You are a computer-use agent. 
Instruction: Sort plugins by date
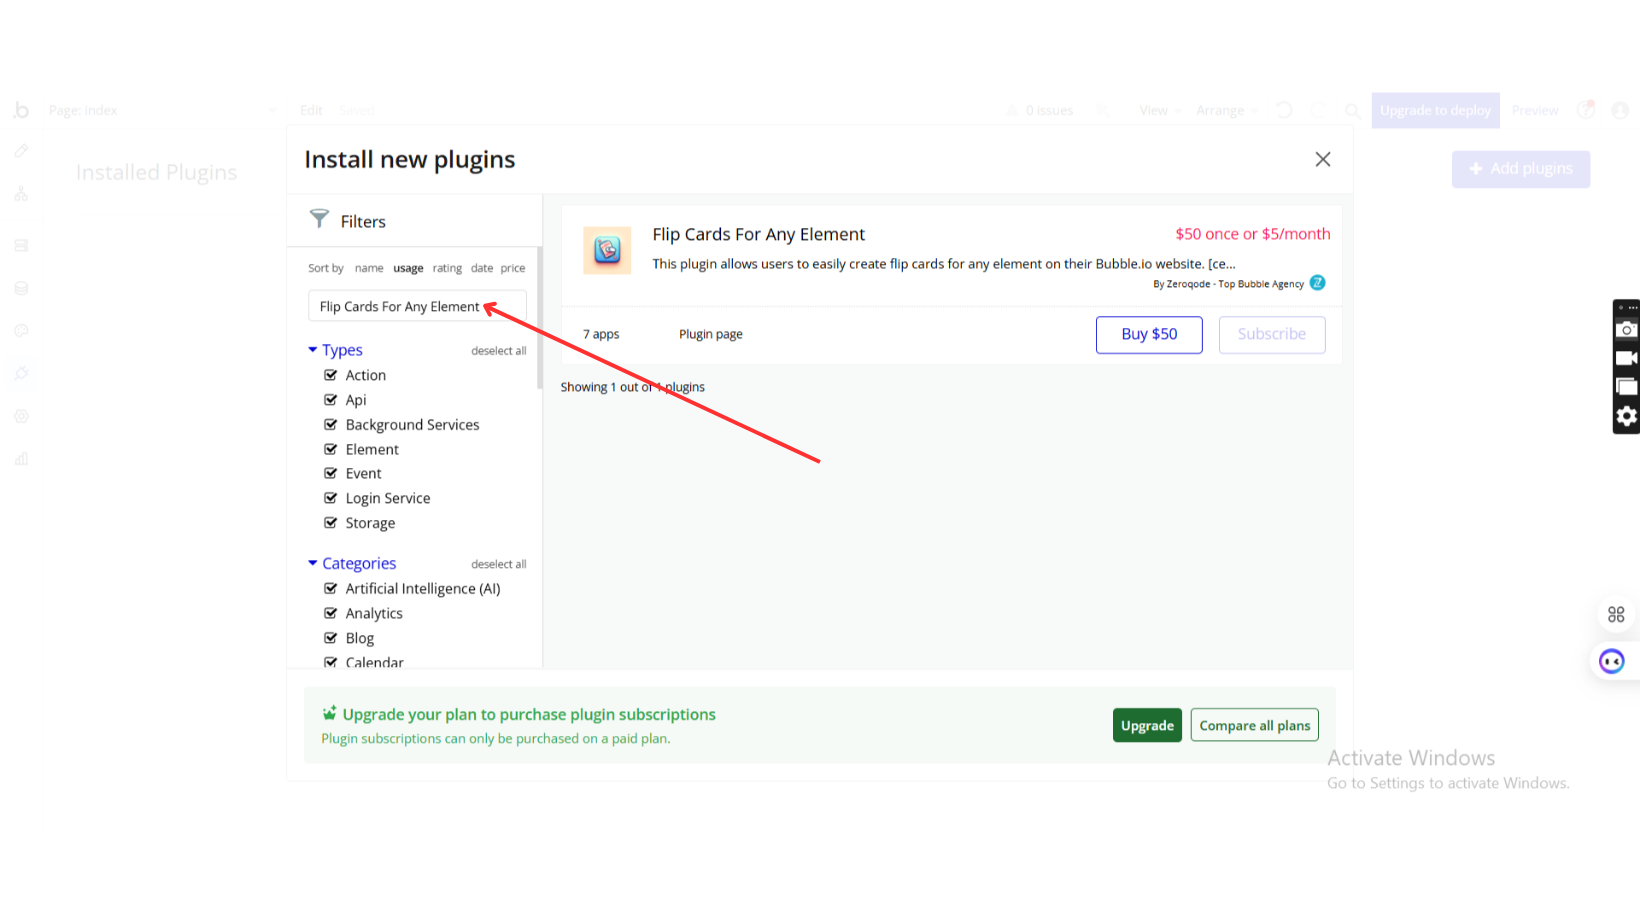(x=482, y=268)
